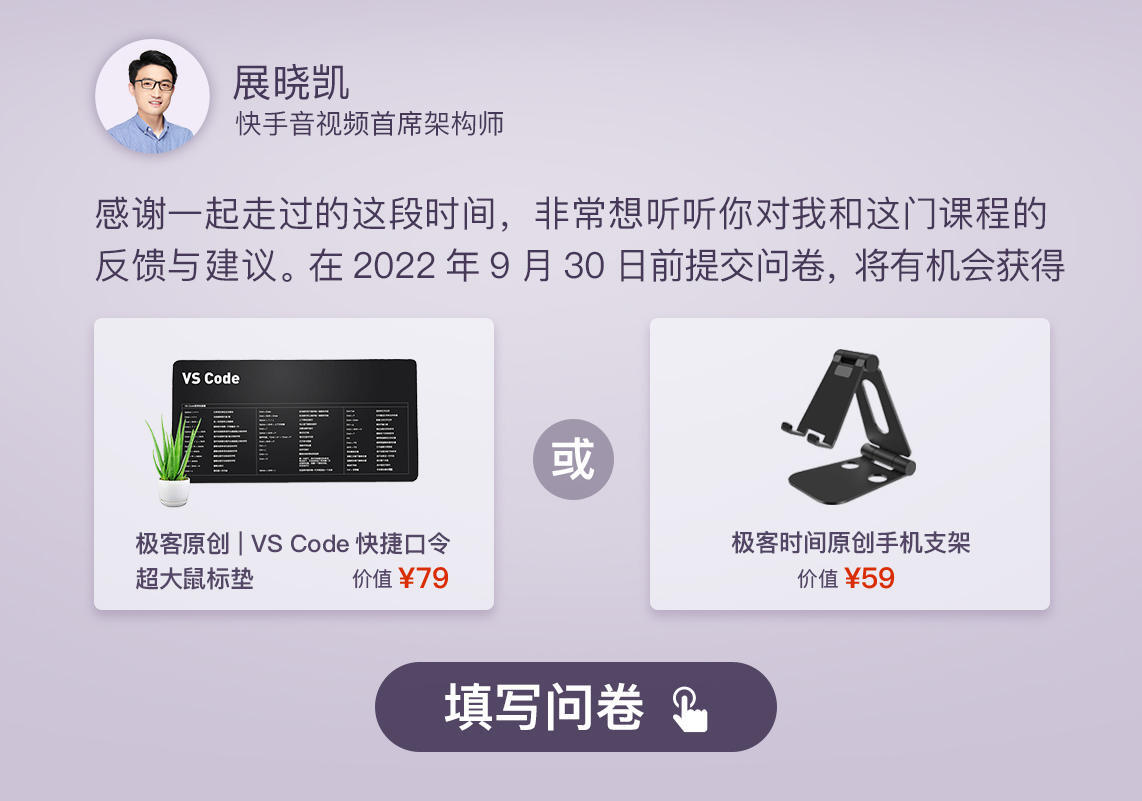Click the 极客时间原创手机支架 title
This screenshot has width=1142, height=801.
[851, 542]
